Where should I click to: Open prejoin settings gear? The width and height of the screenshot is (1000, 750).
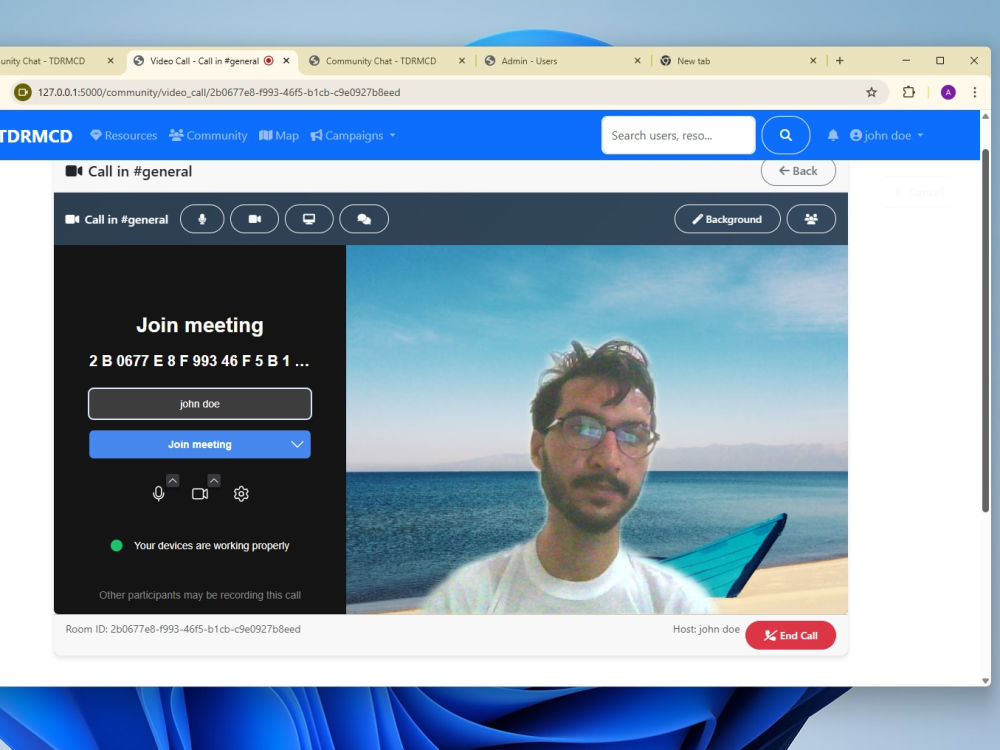241,494
